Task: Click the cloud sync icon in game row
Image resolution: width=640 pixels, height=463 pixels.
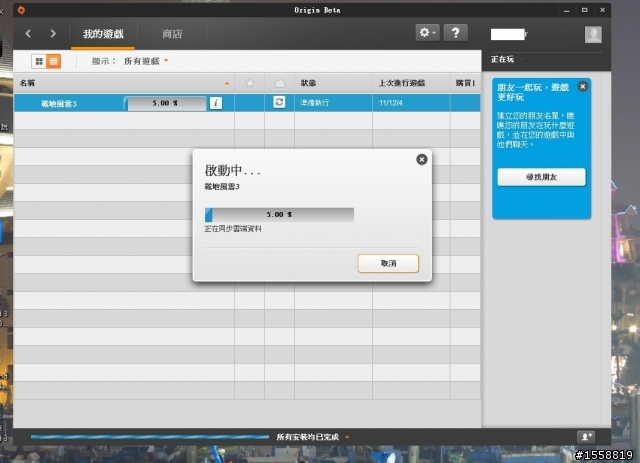Action: pos(279,102)
